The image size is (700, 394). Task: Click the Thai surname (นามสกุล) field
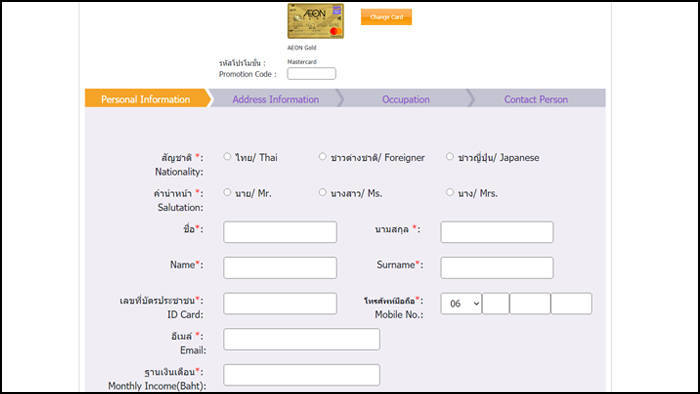tap(497, 232)
